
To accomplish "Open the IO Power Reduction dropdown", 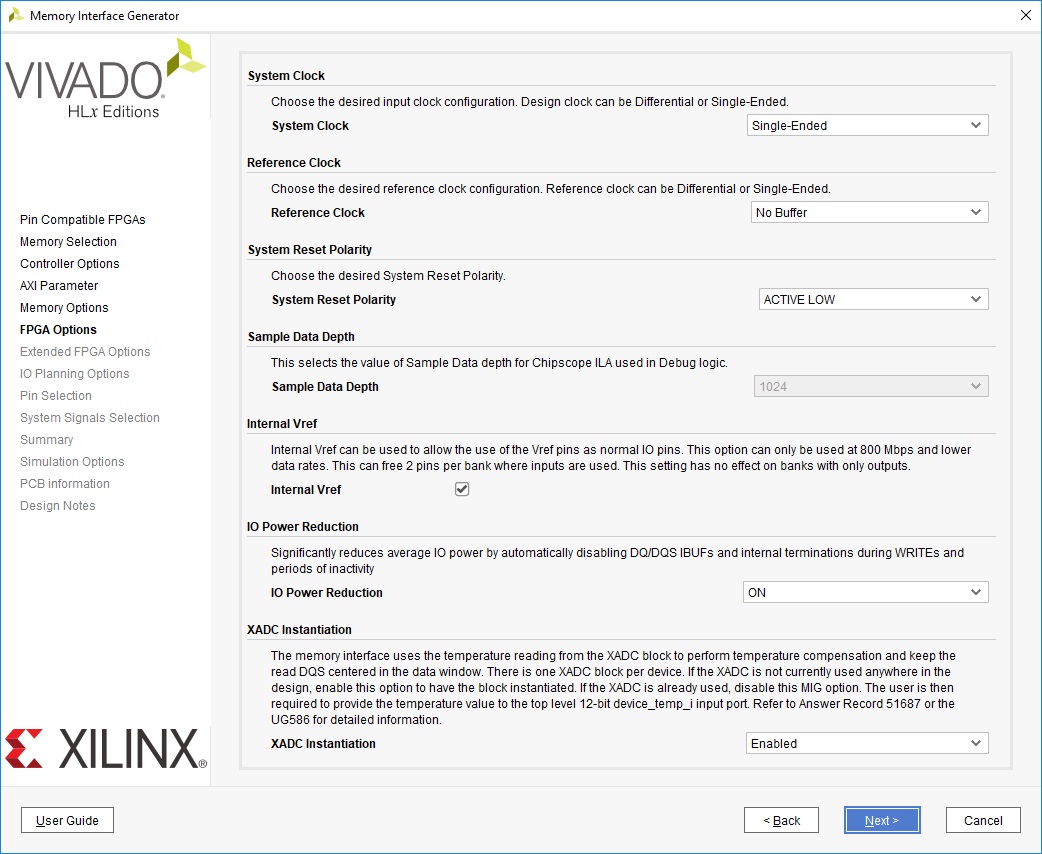I will coord(865,593).
